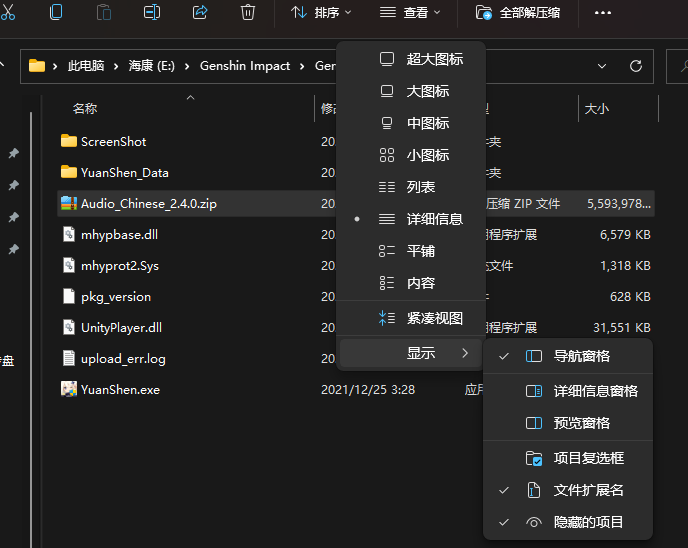Click the 名称 column header

click(85, 108)
